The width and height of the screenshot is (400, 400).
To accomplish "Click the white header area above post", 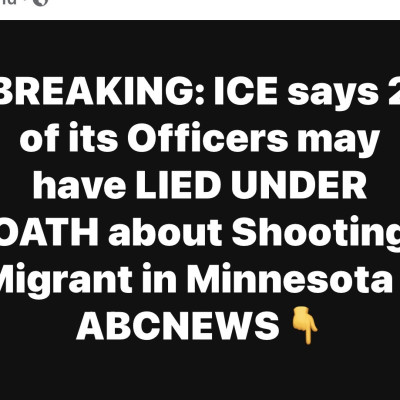I will tap(200, 10).
